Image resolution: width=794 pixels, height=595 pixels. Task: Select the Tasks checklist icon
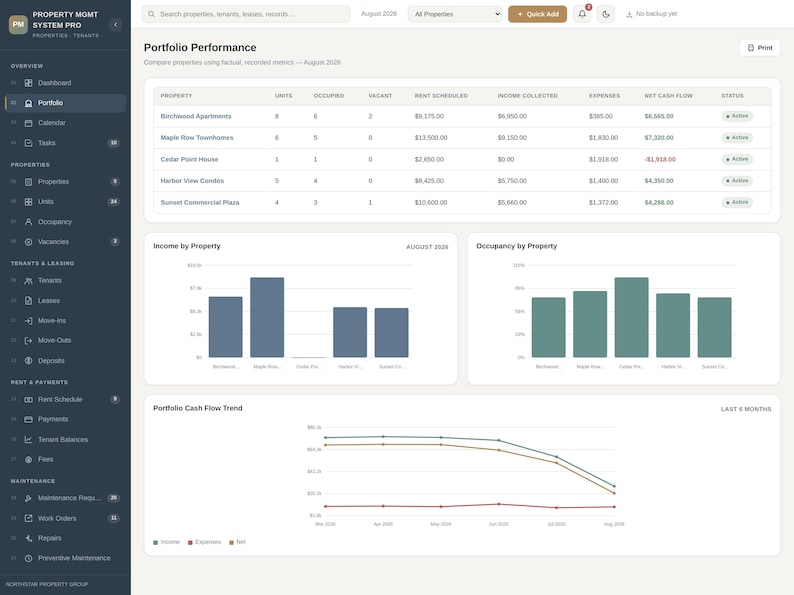coord(28,143)
